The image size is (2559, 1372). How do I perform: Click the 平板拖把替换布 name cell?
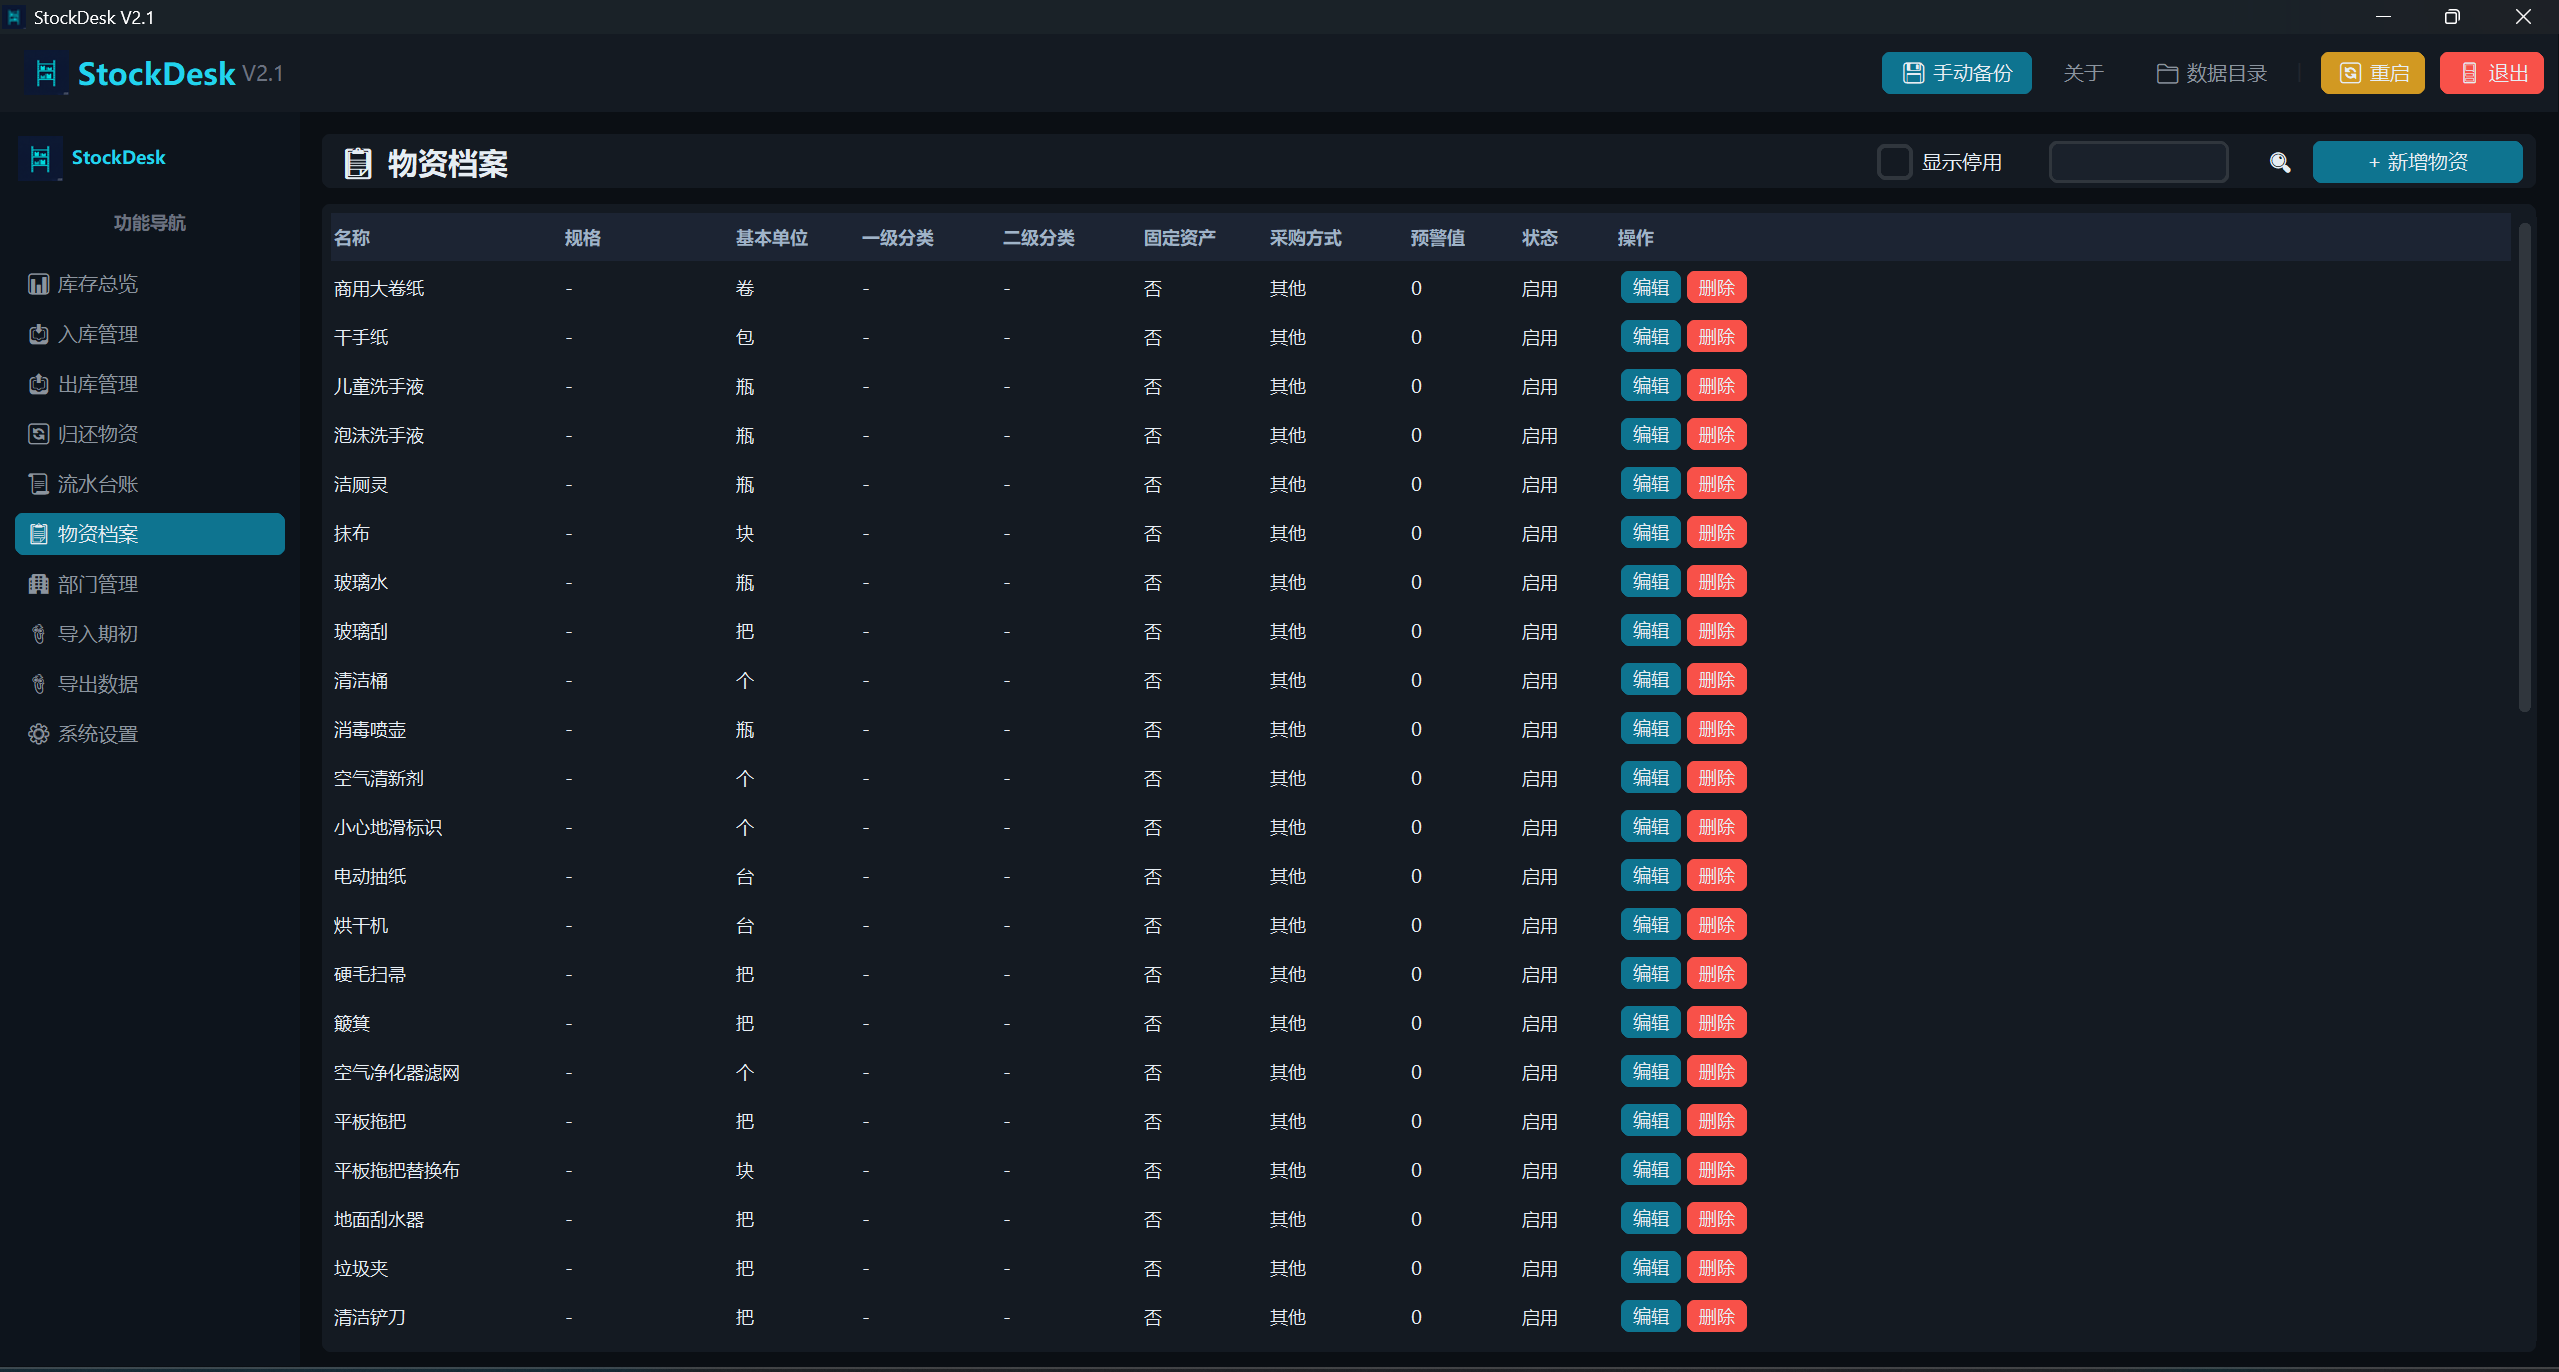click(x=397, y=1171)
